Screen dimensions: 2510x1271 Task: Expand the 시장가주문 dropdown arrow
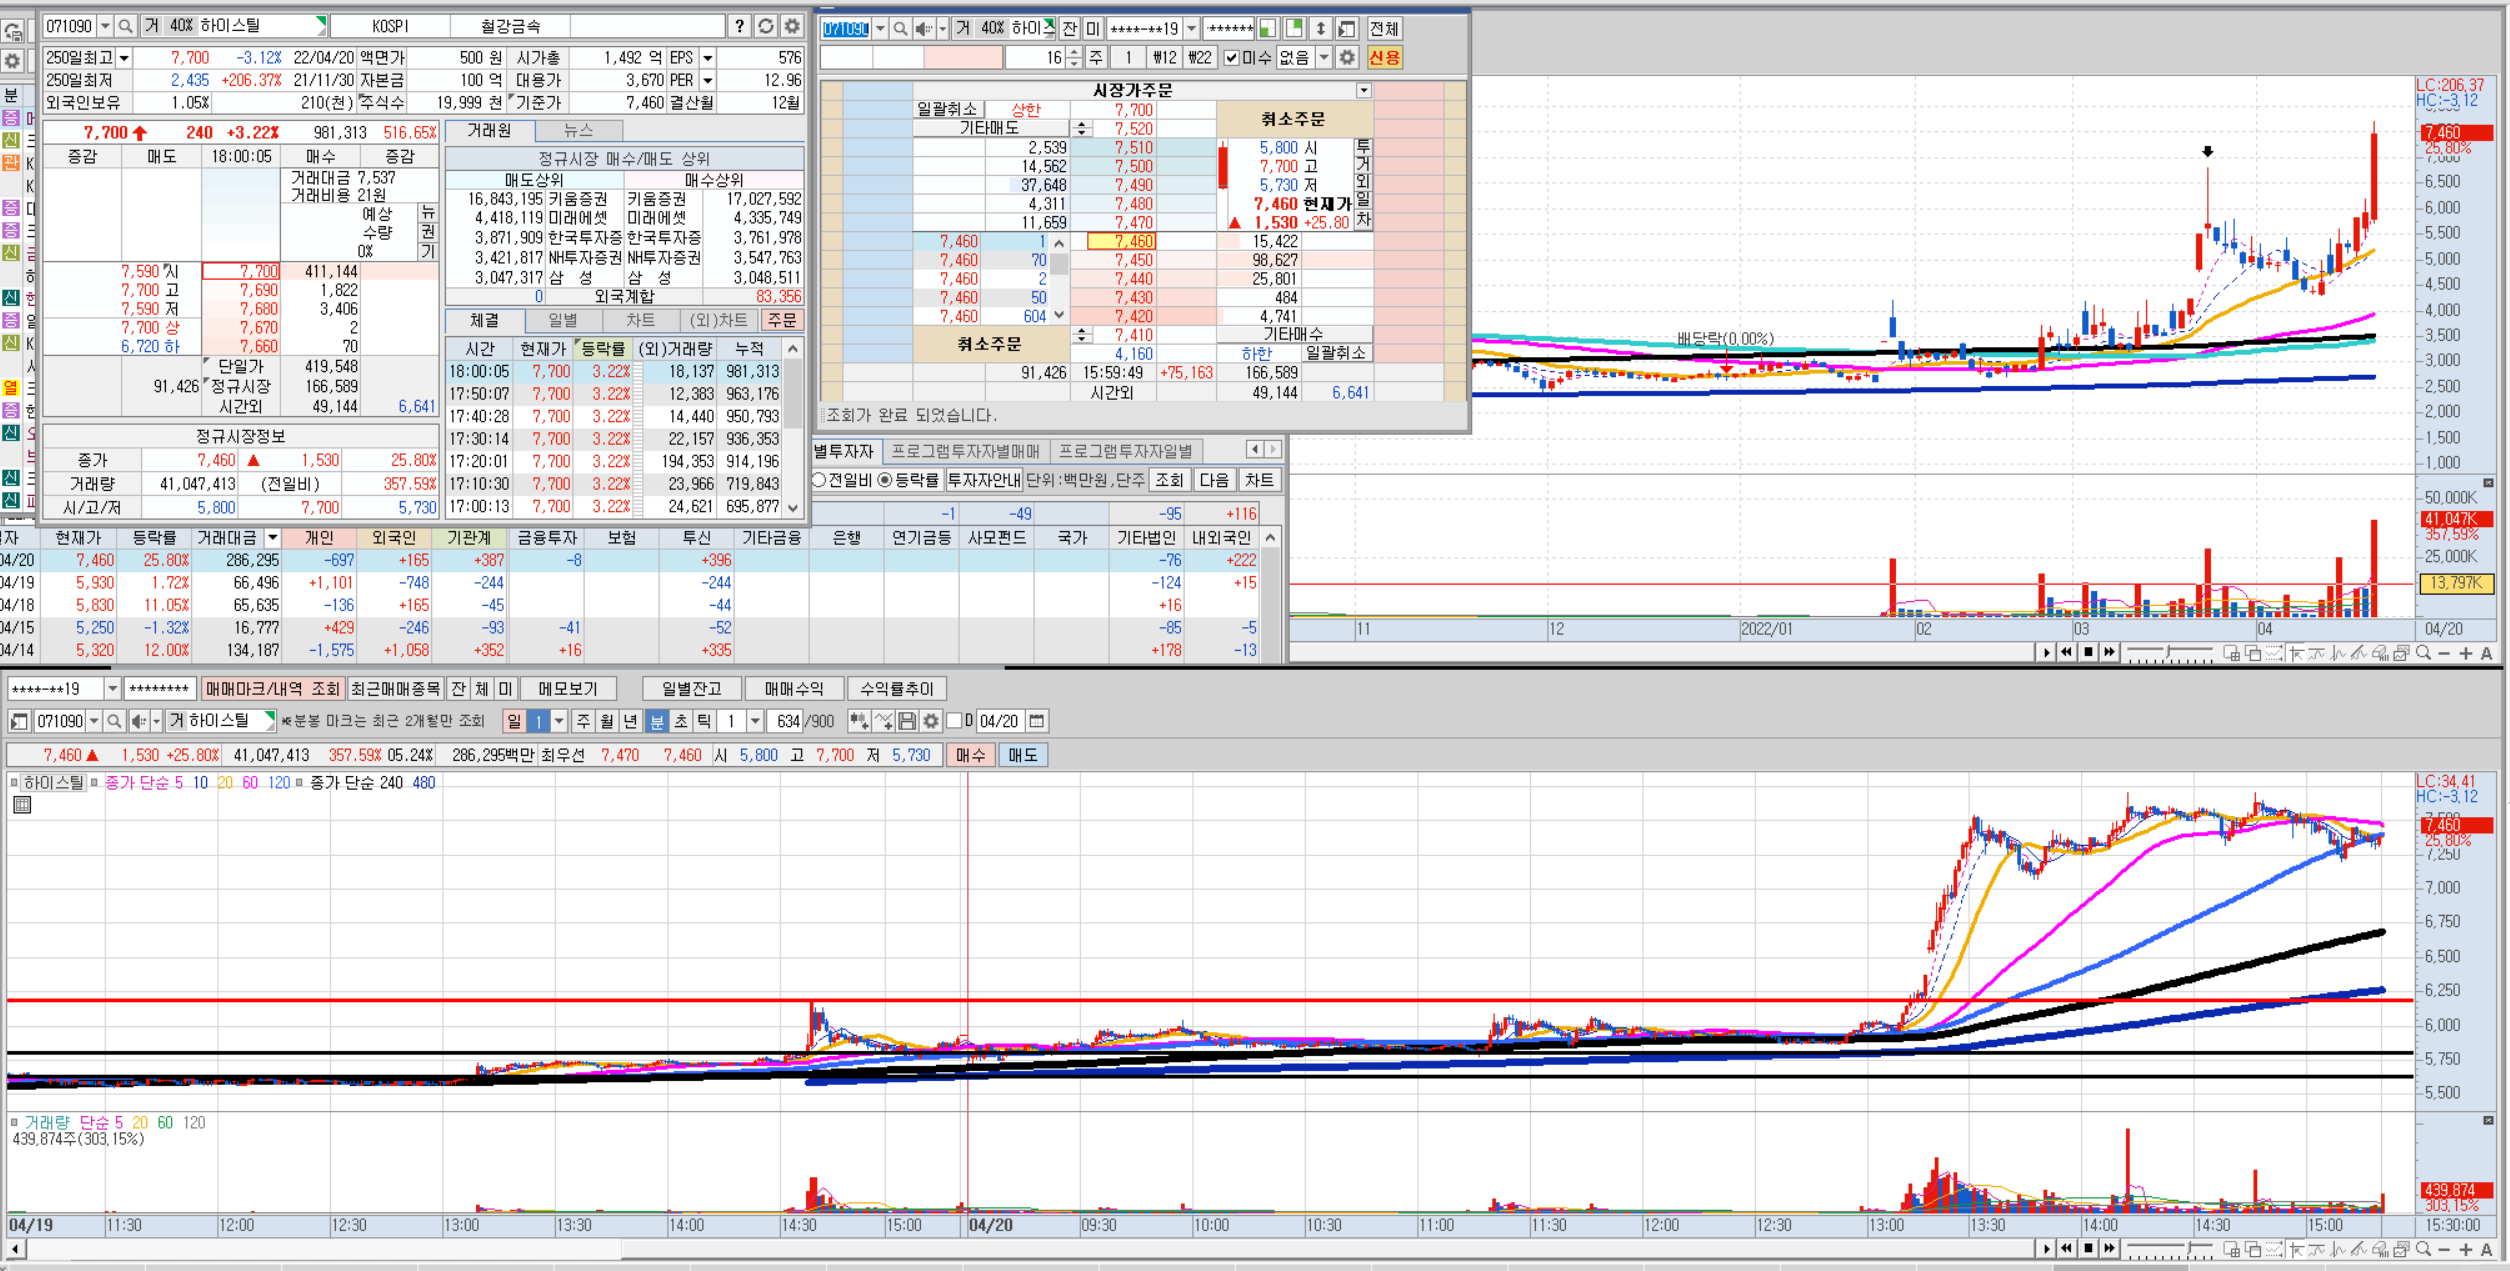click(1363, 90)
